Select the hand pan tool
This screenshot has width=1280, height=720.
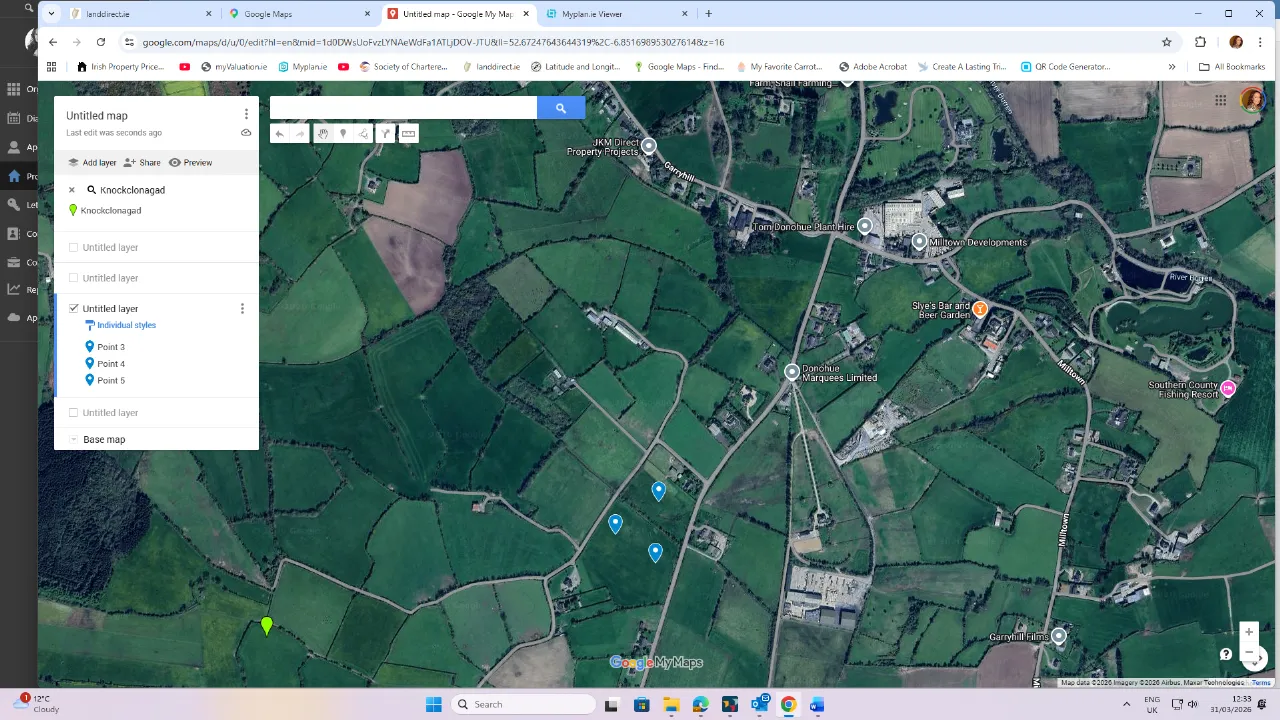coord(323,133)
